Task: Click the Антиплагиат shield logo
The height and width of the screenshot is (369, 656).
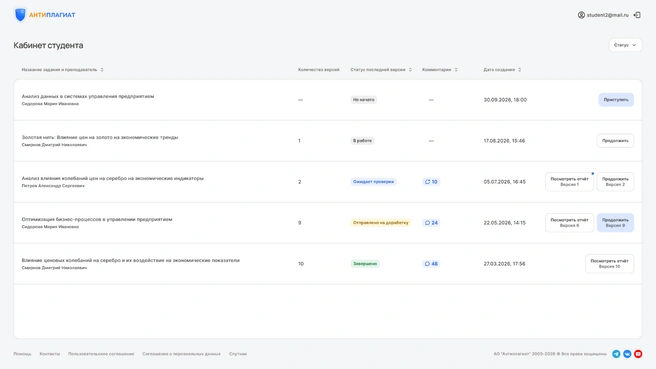Action: click(x=20, y=15)
